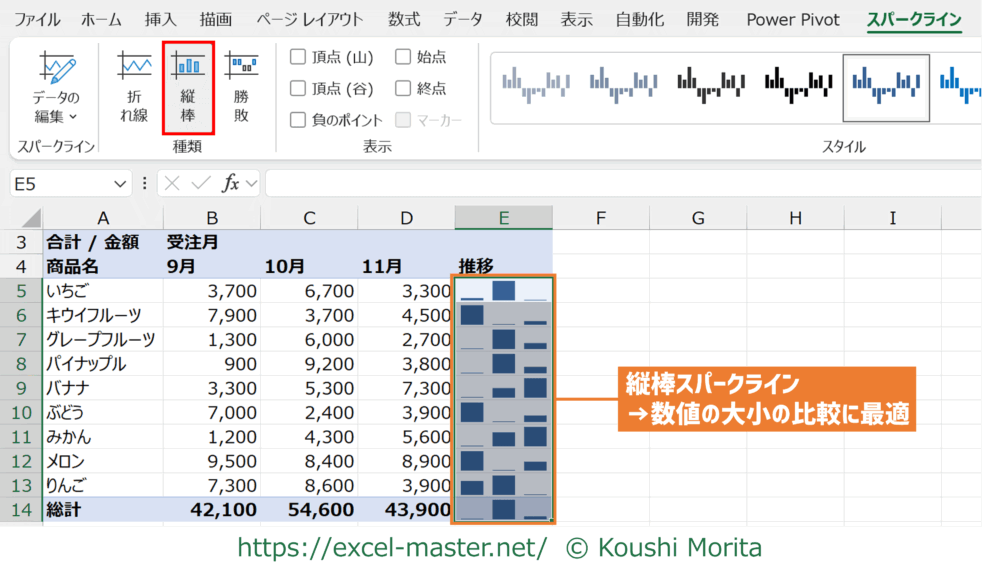Click row header 14
This screenshot has width=1000, height=563.
(21, 509)
